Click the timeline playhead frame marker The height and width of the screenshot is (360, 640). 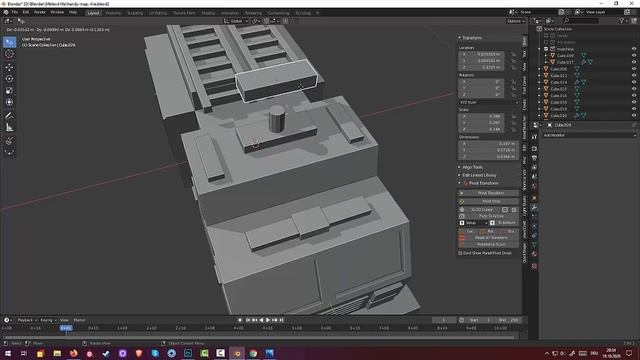coord(66,328)
